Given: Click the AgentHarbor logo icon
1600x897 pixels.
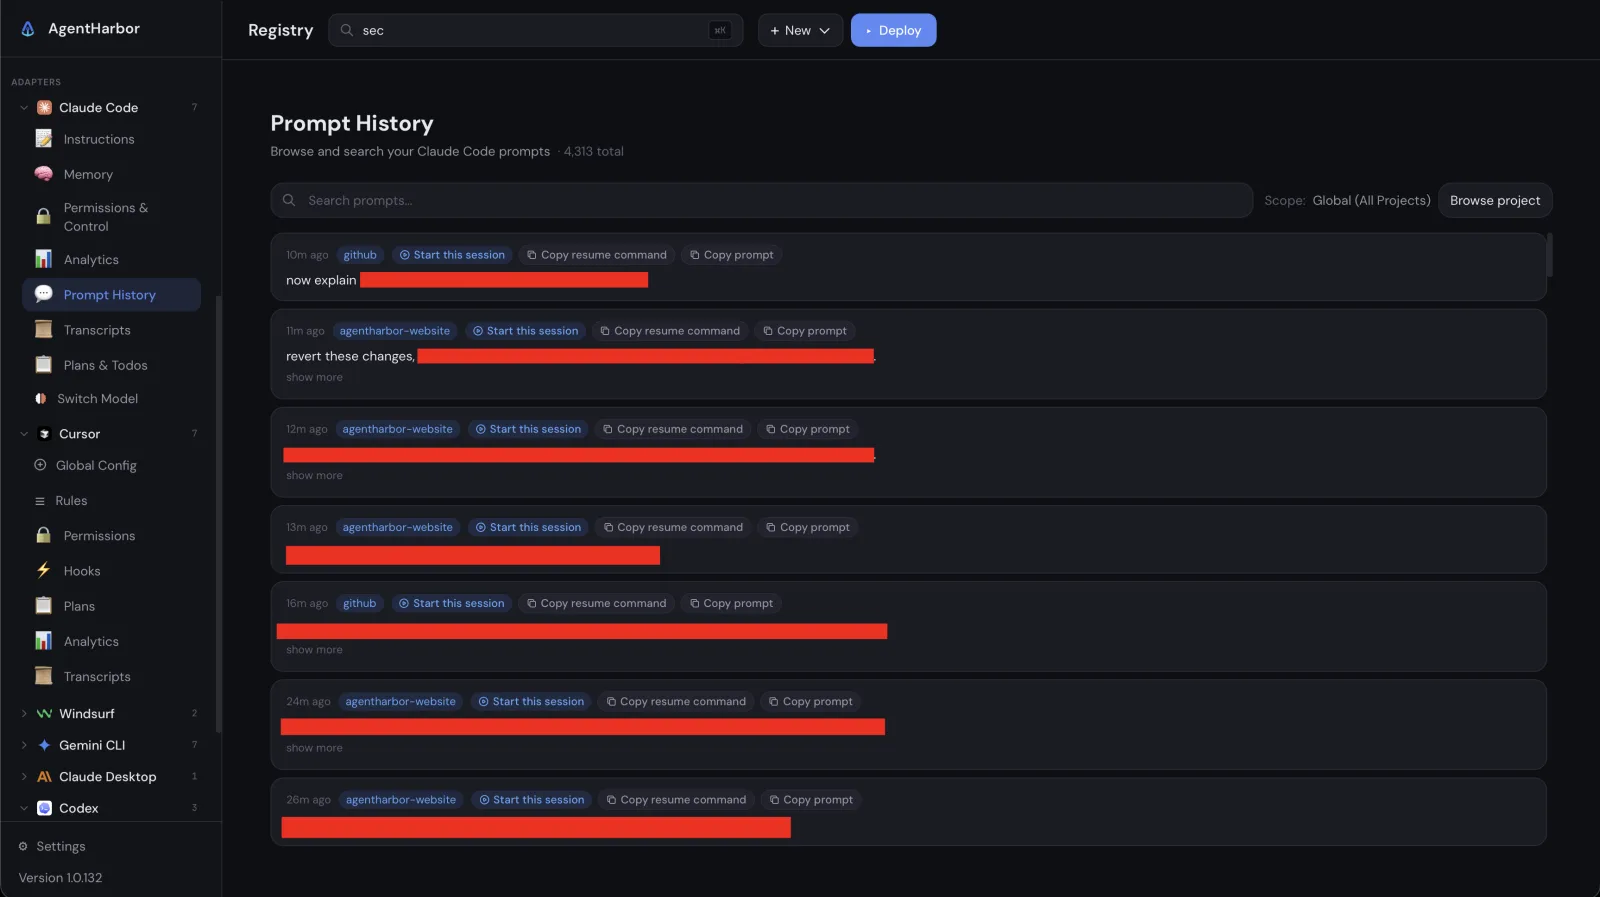Looking at the screenshot, I should (x=28, y=29).
